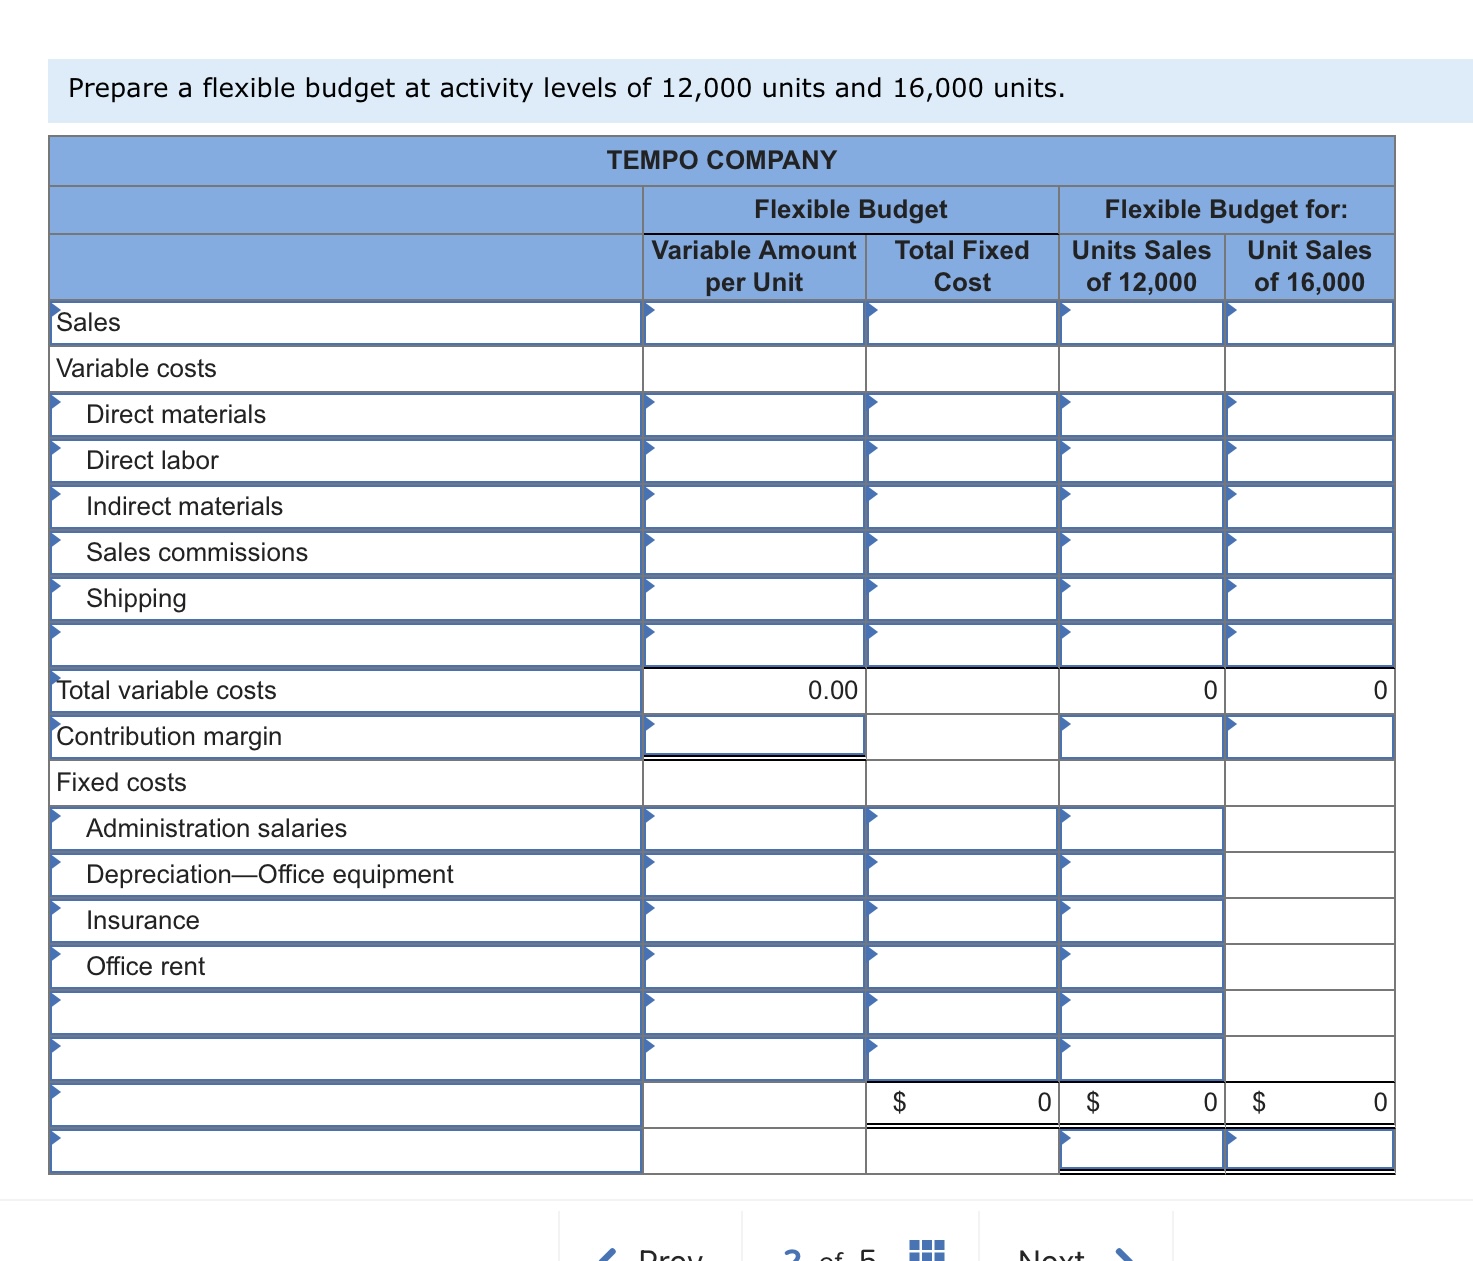1473x1261 pixels.
Task: Click Depreciation—Office equipment total fixed cost cell
Action: click(962, 875)
